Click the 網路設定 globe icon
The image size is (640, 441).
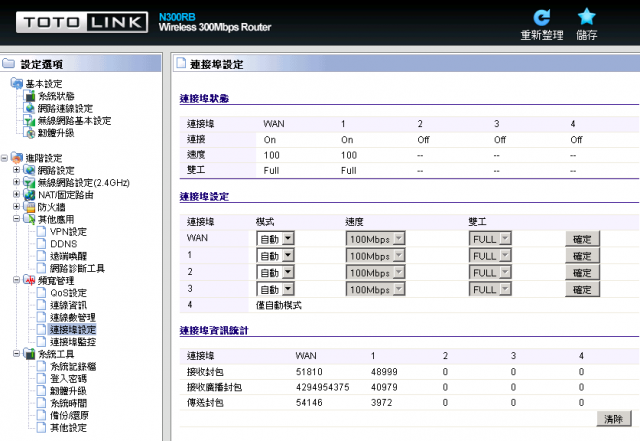(x=29, y=170)
